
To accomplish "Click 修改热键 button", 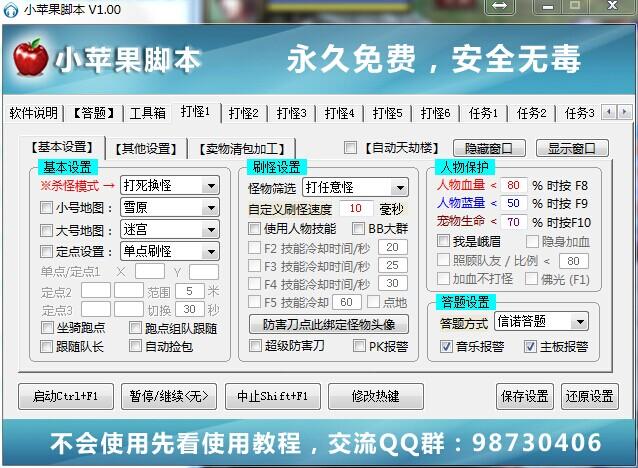I will (x=376, y=396).
